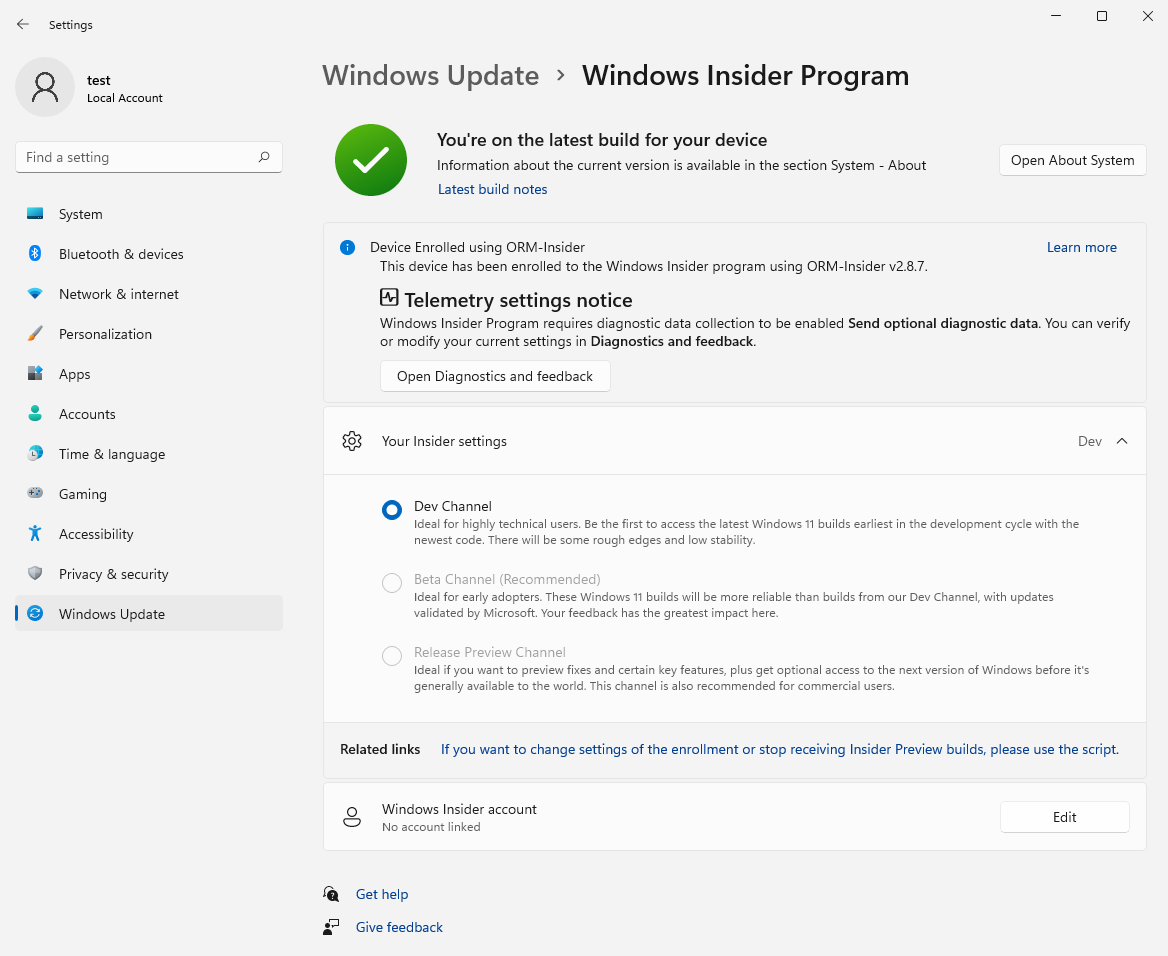1168x956 pixels.
Task: Open Latest build notes link
Action: (492, 189)
